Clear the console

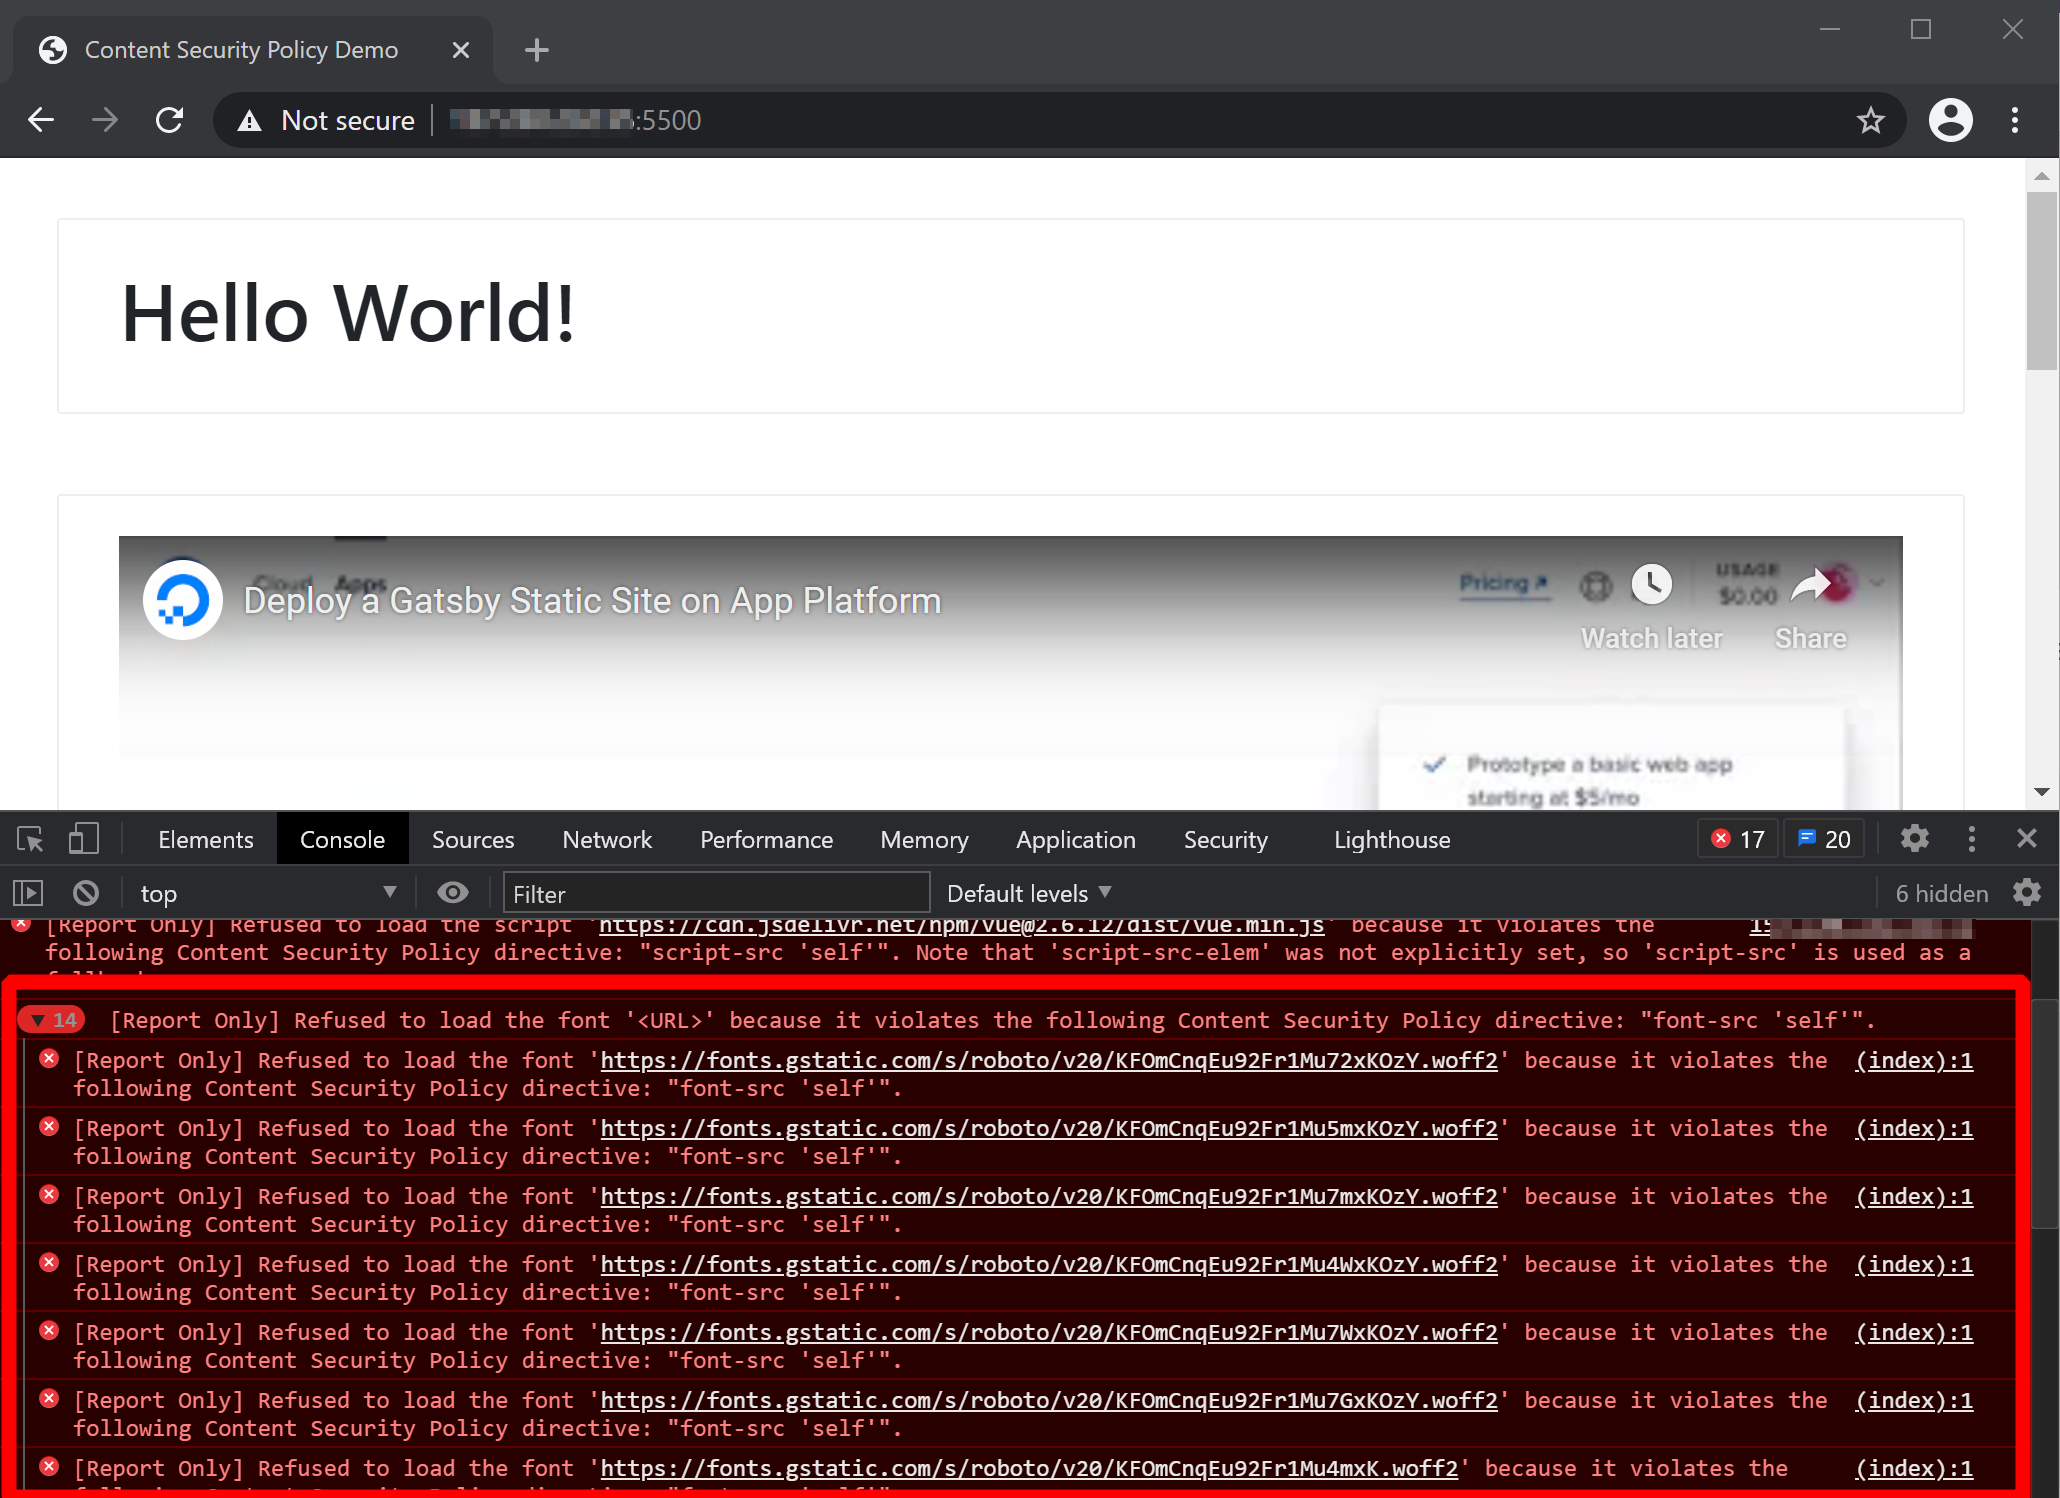86,892
